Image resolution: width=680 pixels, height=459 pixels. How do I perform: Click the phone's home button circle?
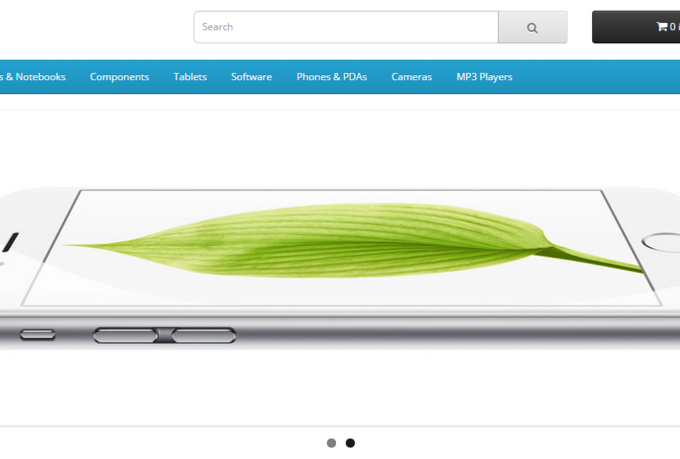click(661, 242)
